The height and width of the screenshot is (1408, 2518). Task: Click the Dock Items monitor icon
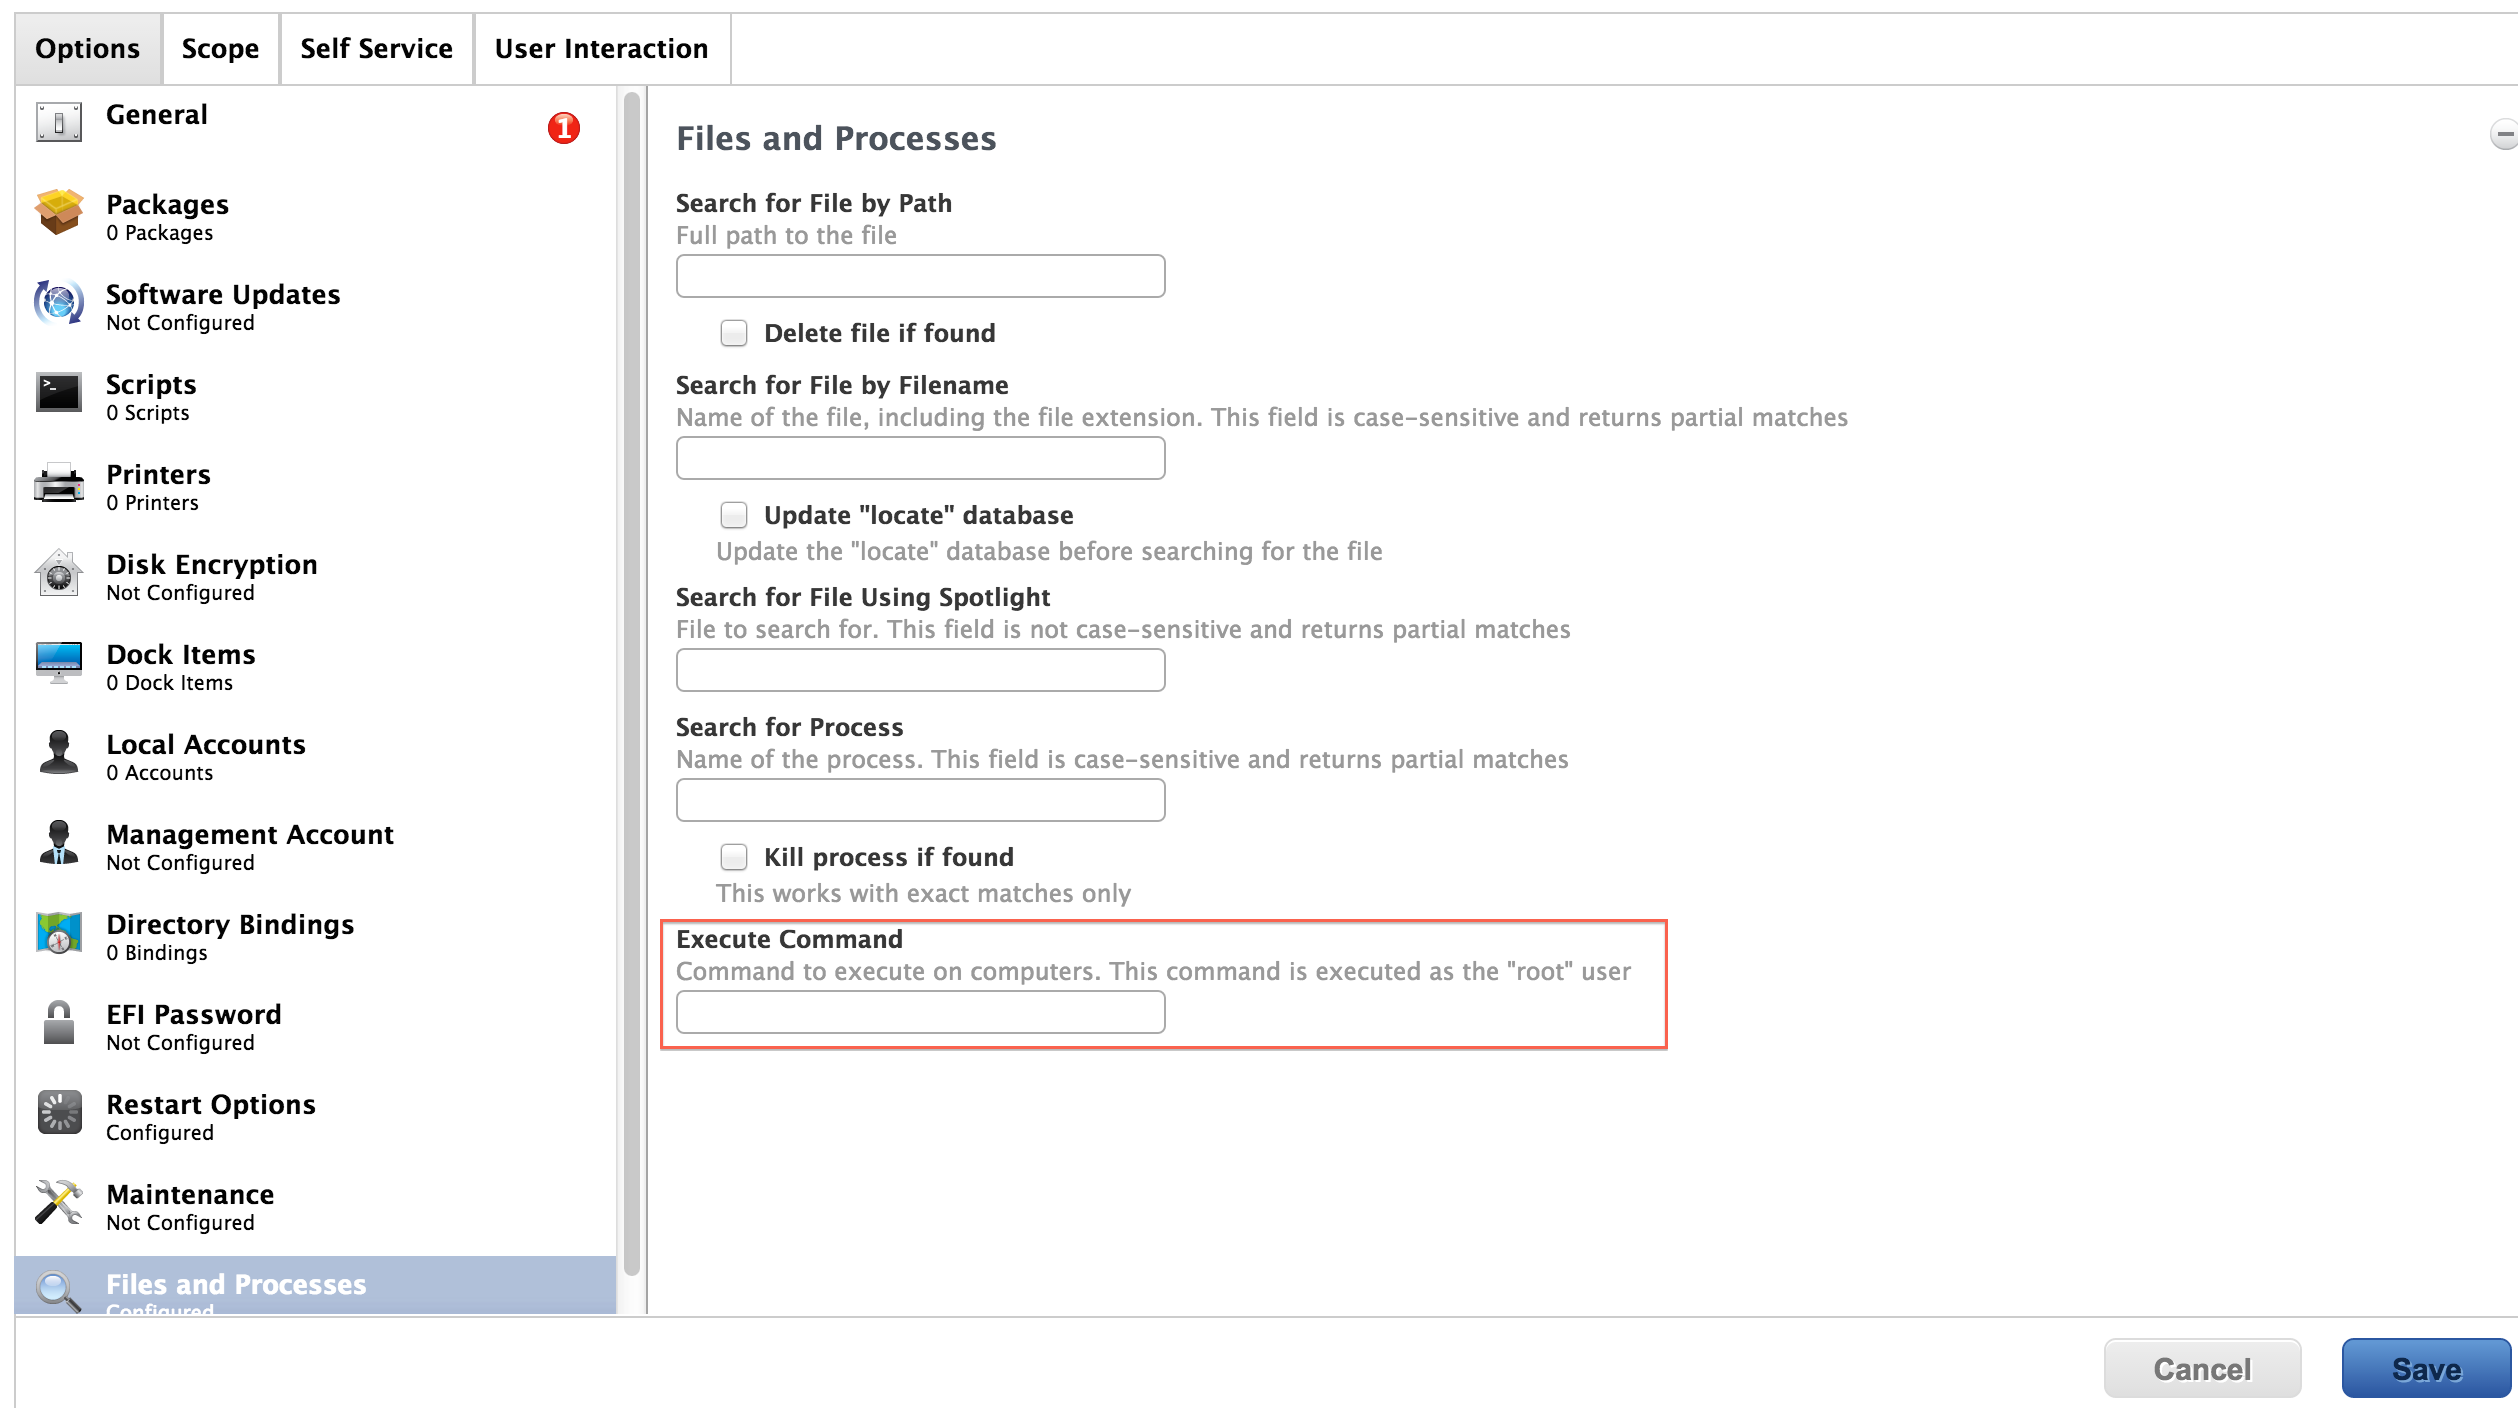pos(59,662)
